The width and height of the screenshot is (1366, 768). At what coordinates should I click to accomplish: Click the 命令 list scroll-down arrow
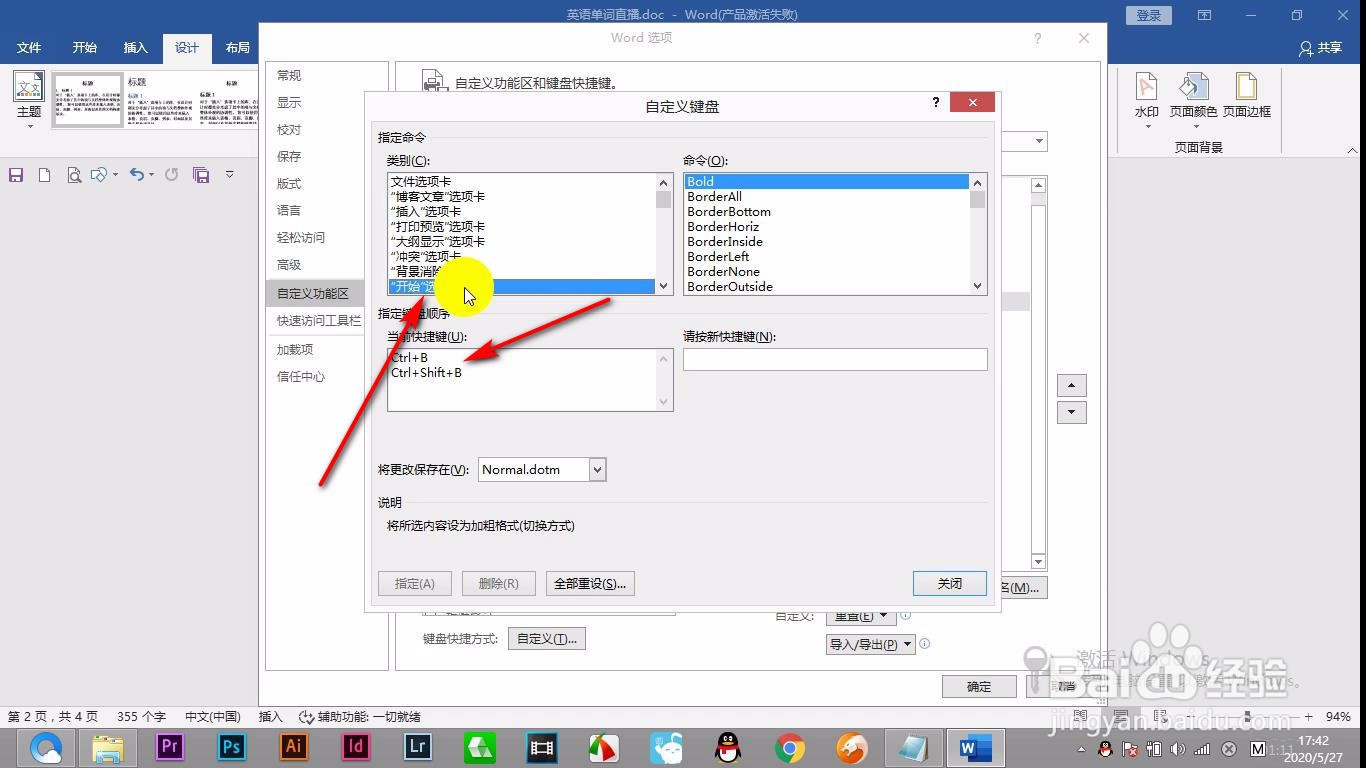pos(978,286)
